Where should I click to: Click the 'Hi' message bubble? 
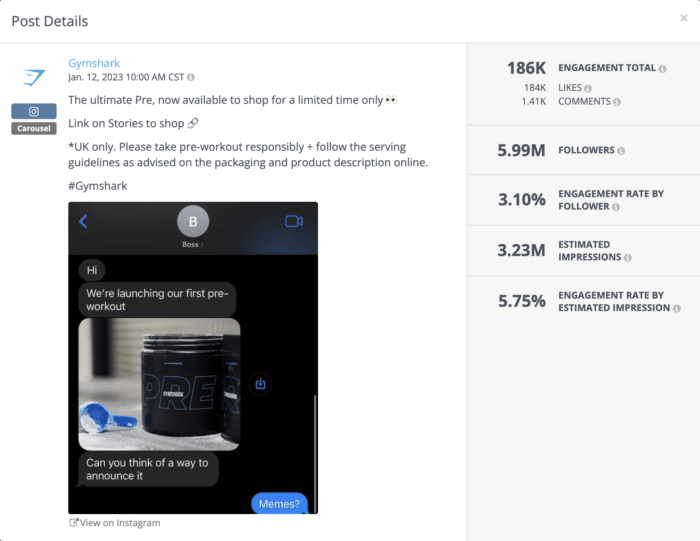click(x=92, y=270)
